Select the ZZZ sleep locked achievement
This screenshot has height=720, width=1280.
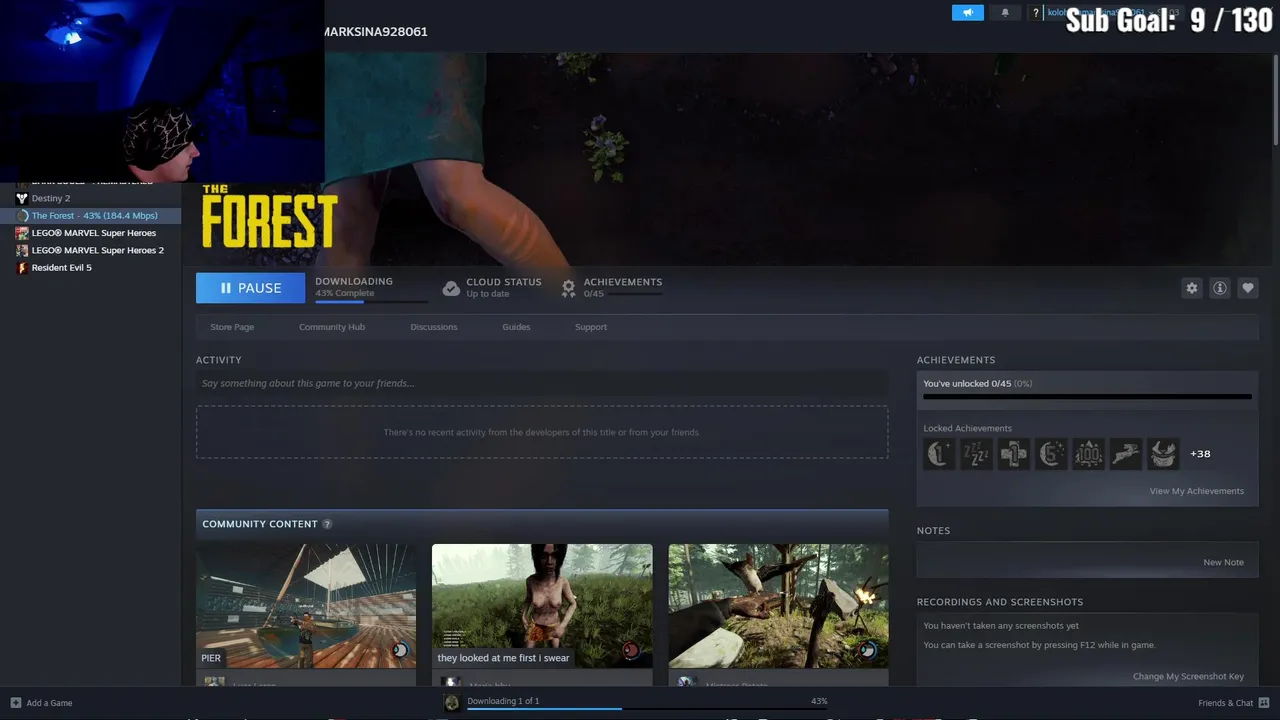976,454
